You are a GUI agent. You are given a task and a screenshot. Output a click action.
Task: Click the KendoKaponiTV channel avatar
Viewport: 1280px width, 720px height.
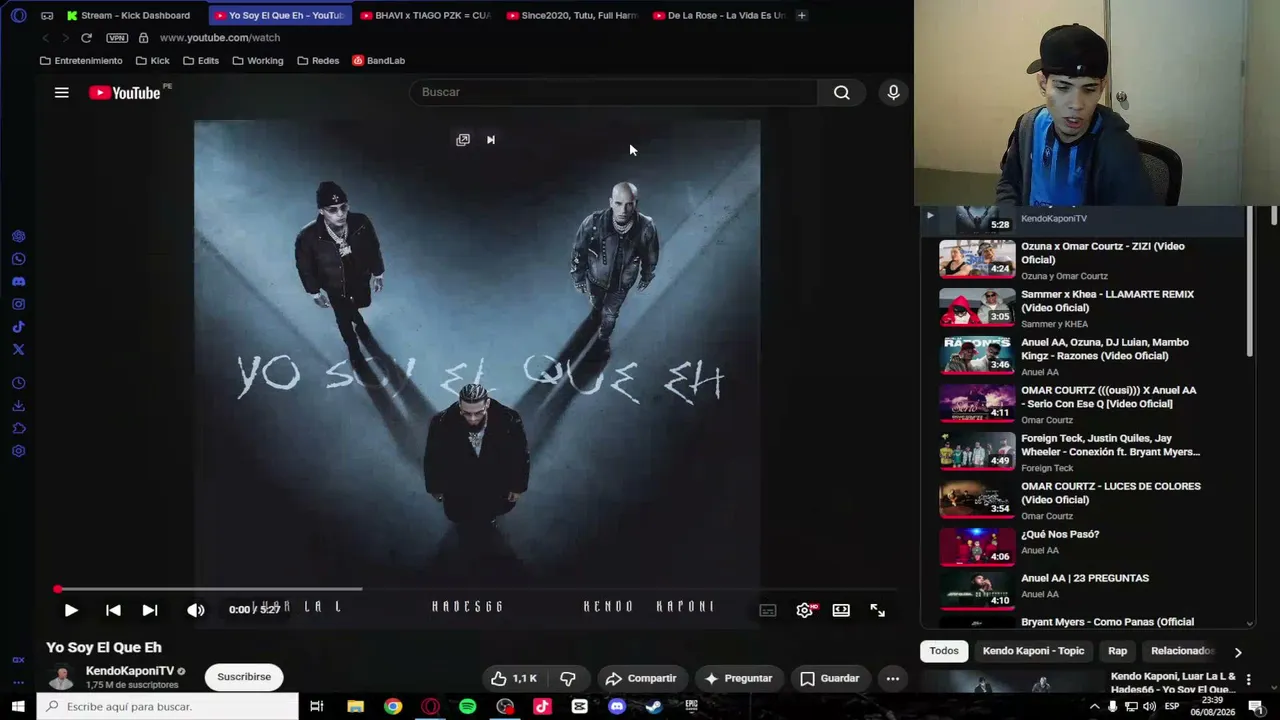click(x=61, y=677)
